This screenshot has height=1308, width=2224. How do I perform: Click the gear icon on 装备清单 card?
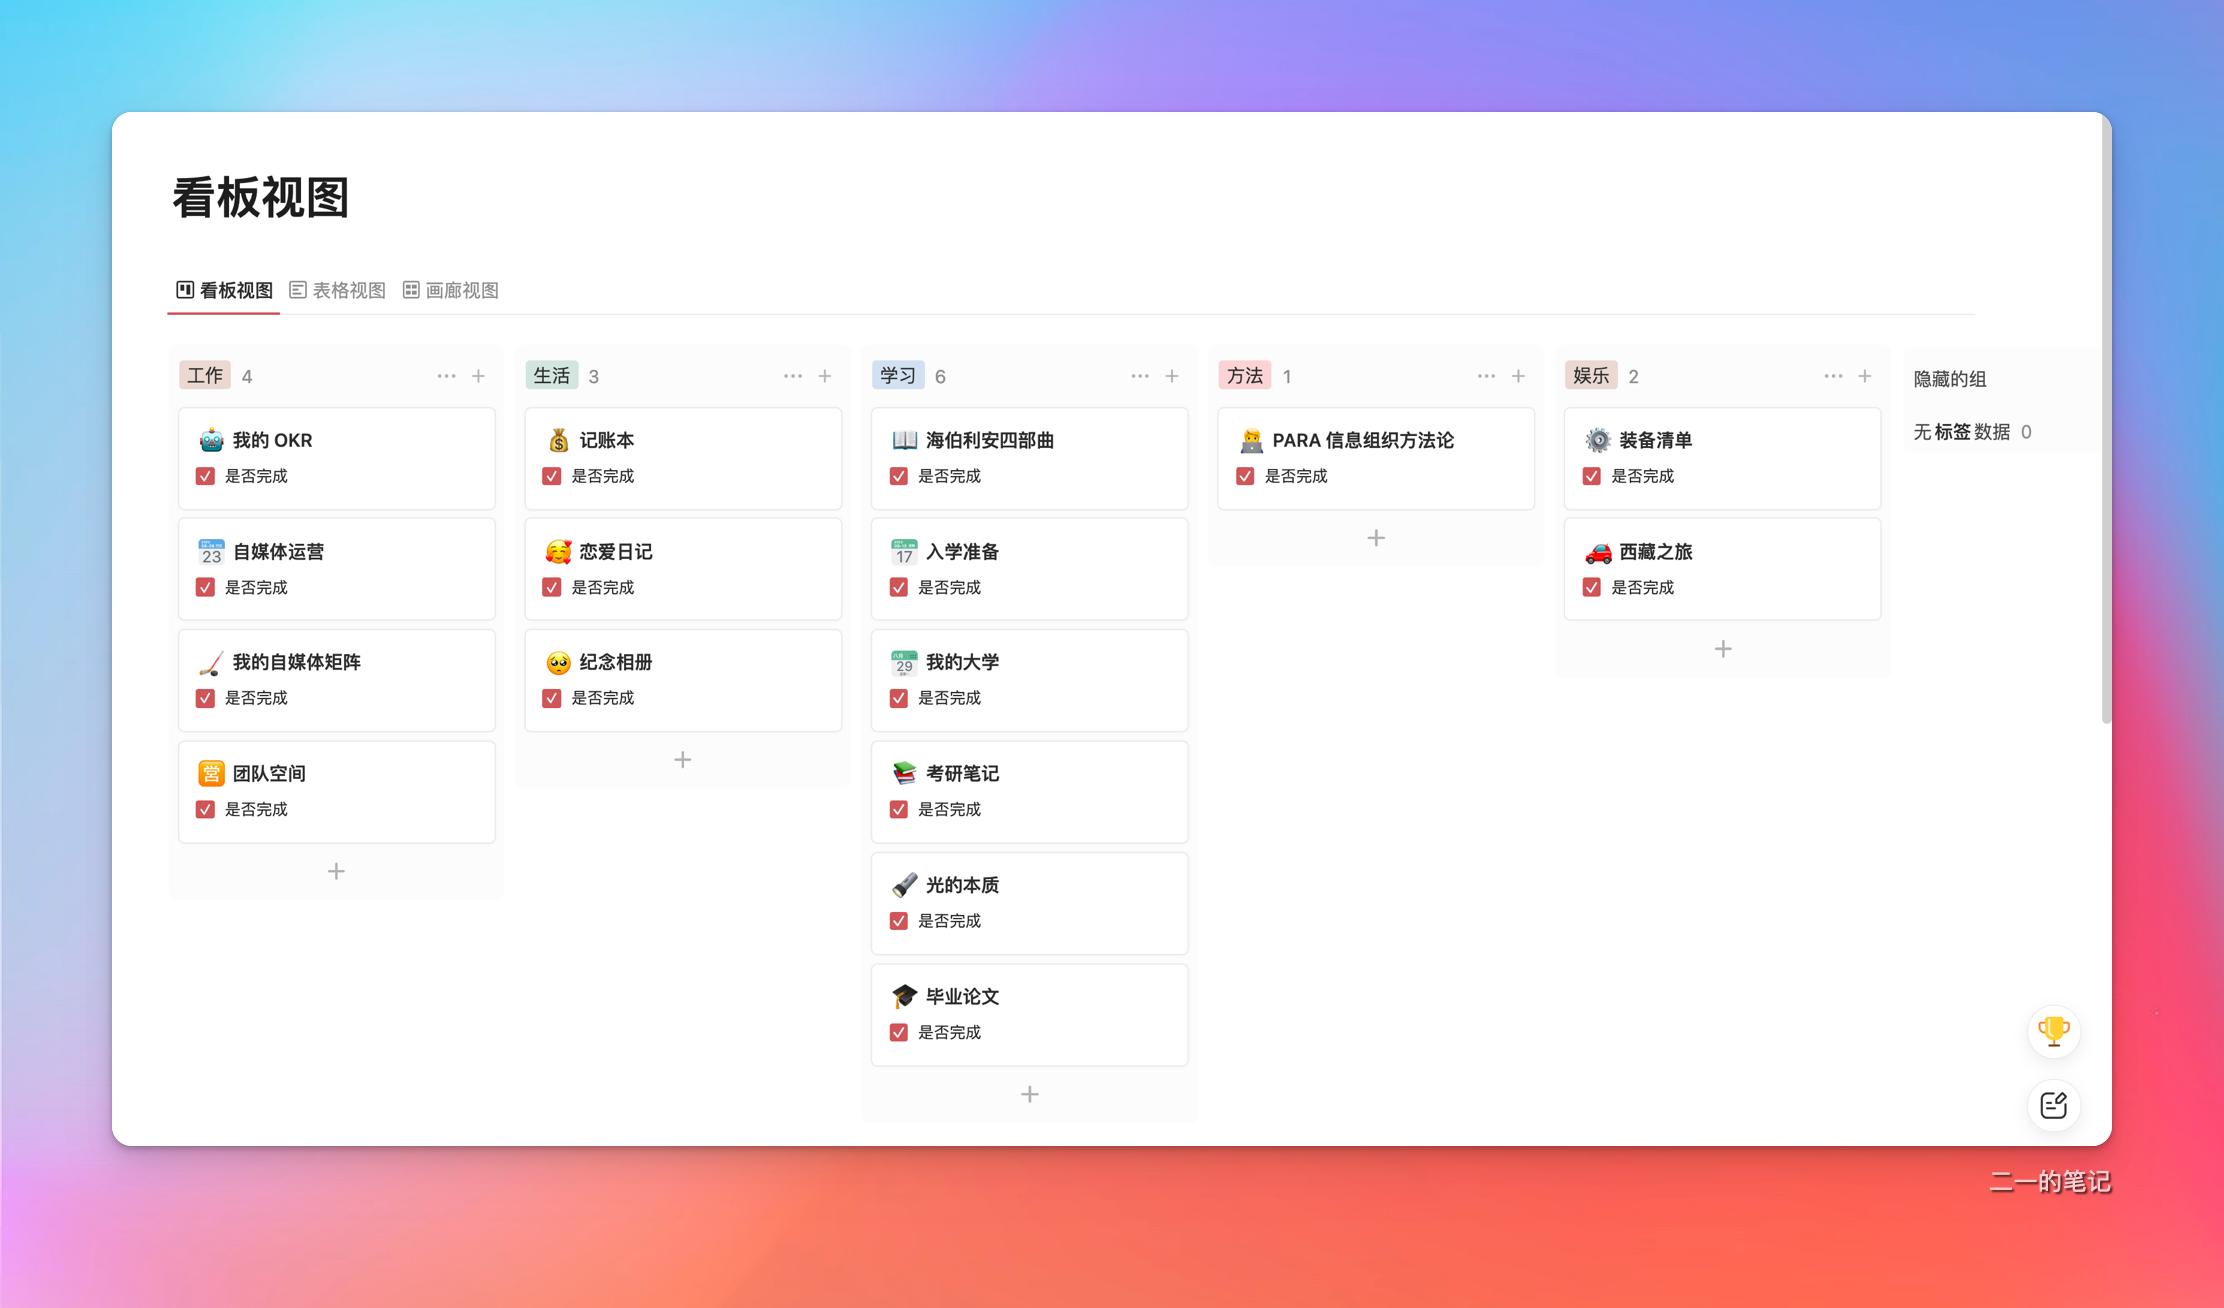pos(1596,440)
